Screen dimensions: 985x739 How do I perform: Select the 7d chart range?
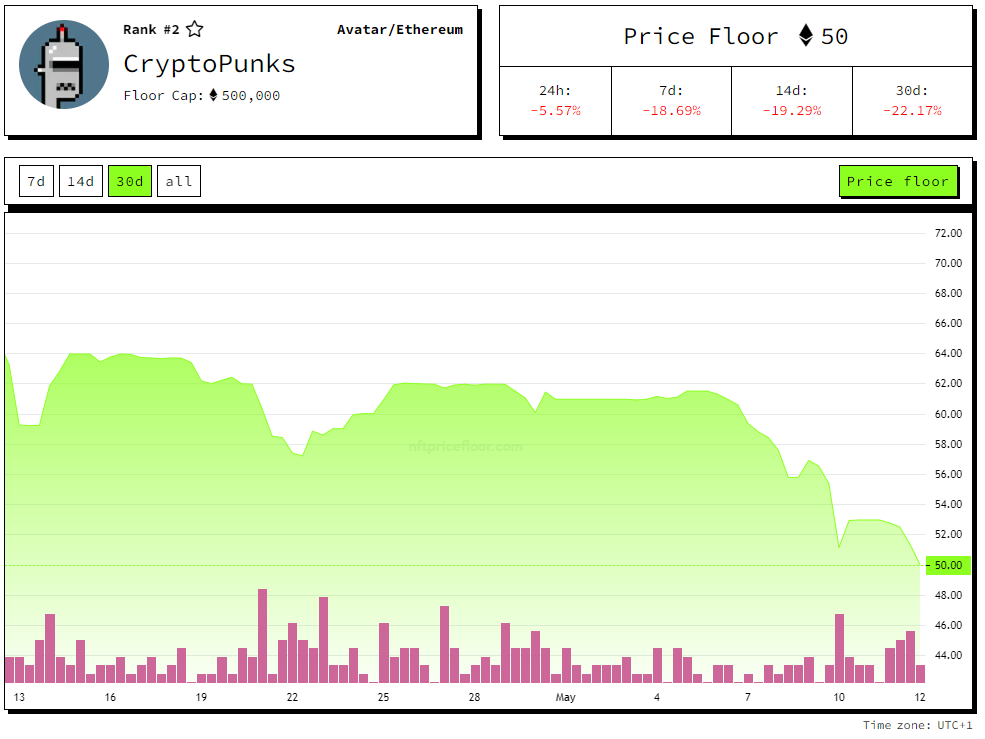(x=36, y=181)
